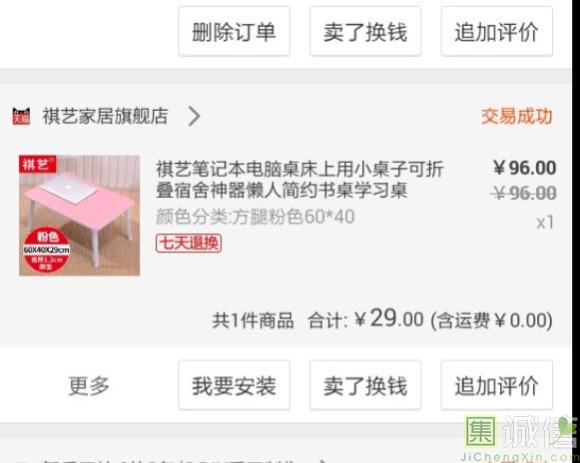The image size is (580, 463).
Task: Click the 删除订单 delete order button
Action: click(x=234, y=31)
